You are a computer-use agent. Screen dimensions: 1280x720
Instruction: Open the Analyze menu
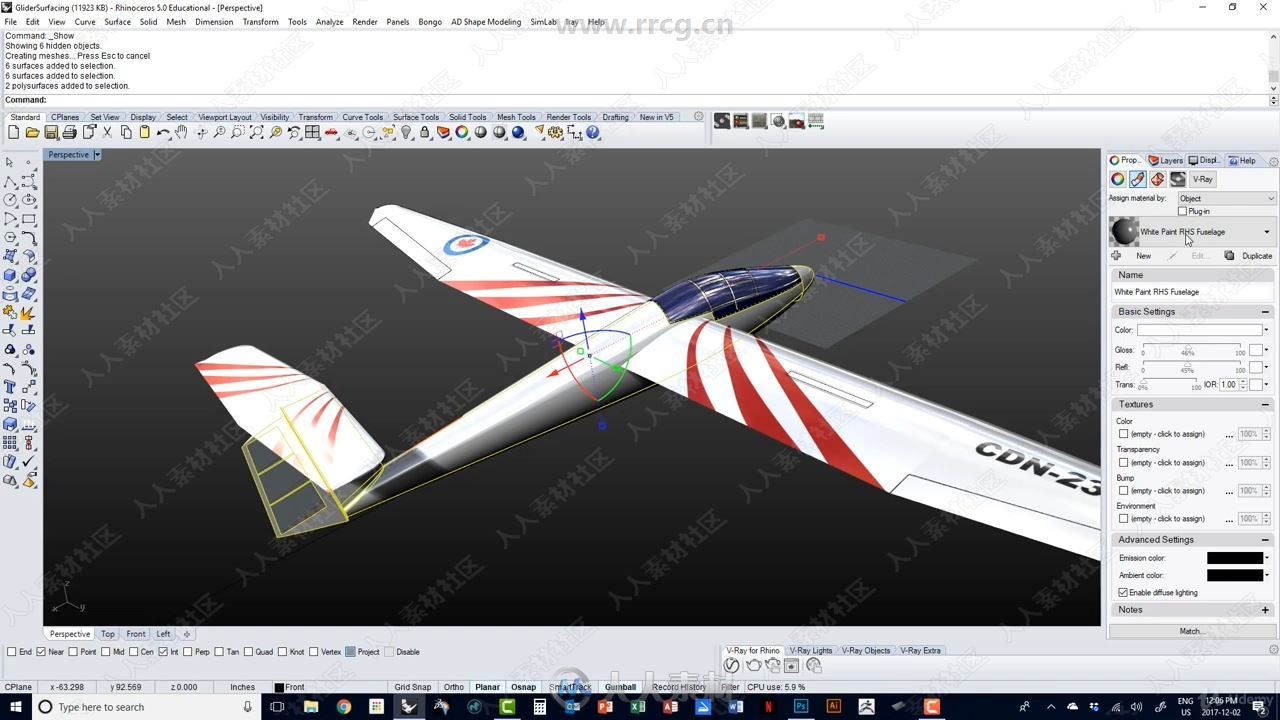pos(329,21)
